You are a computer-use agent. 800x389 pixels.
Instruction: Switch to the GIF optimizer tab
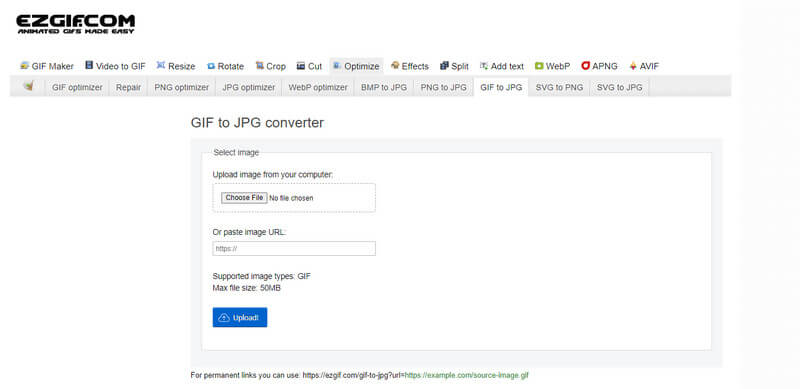click(x=77, y=87)
